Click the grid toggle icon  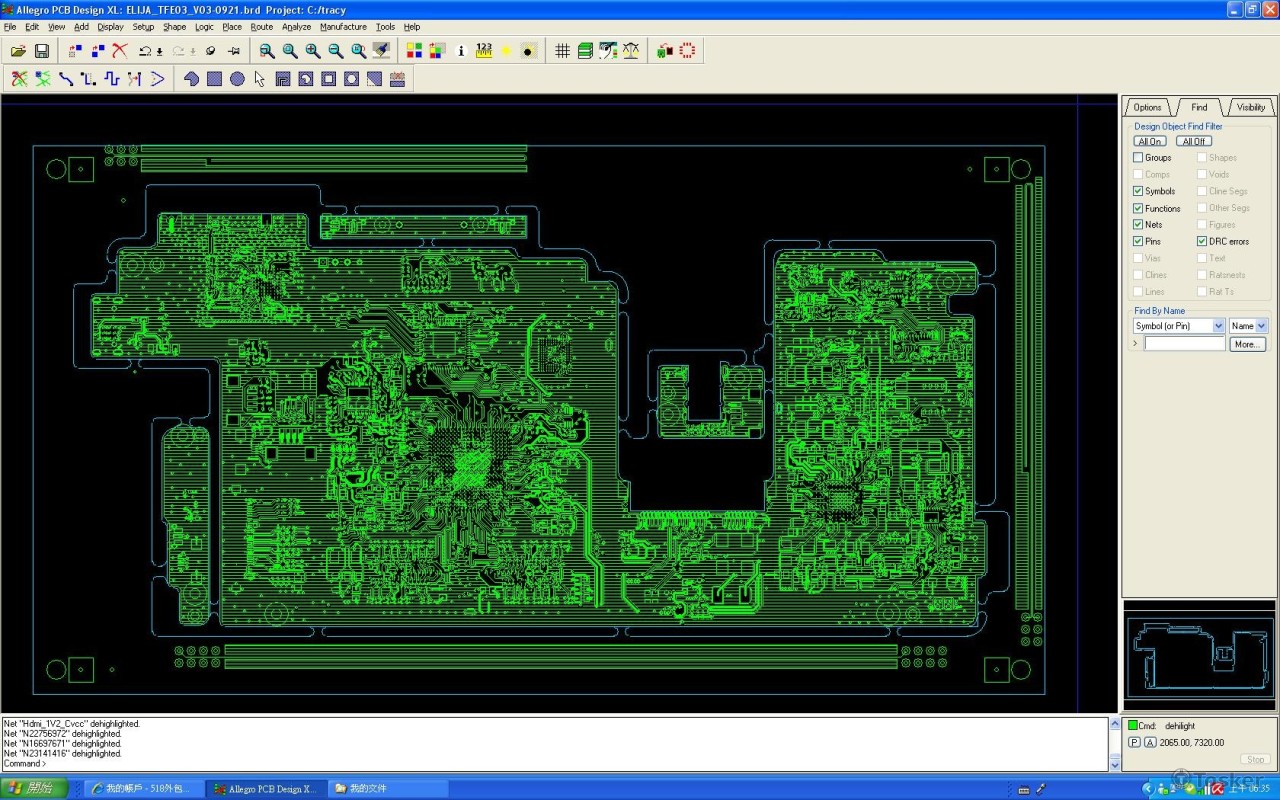(x=562, y=51)
